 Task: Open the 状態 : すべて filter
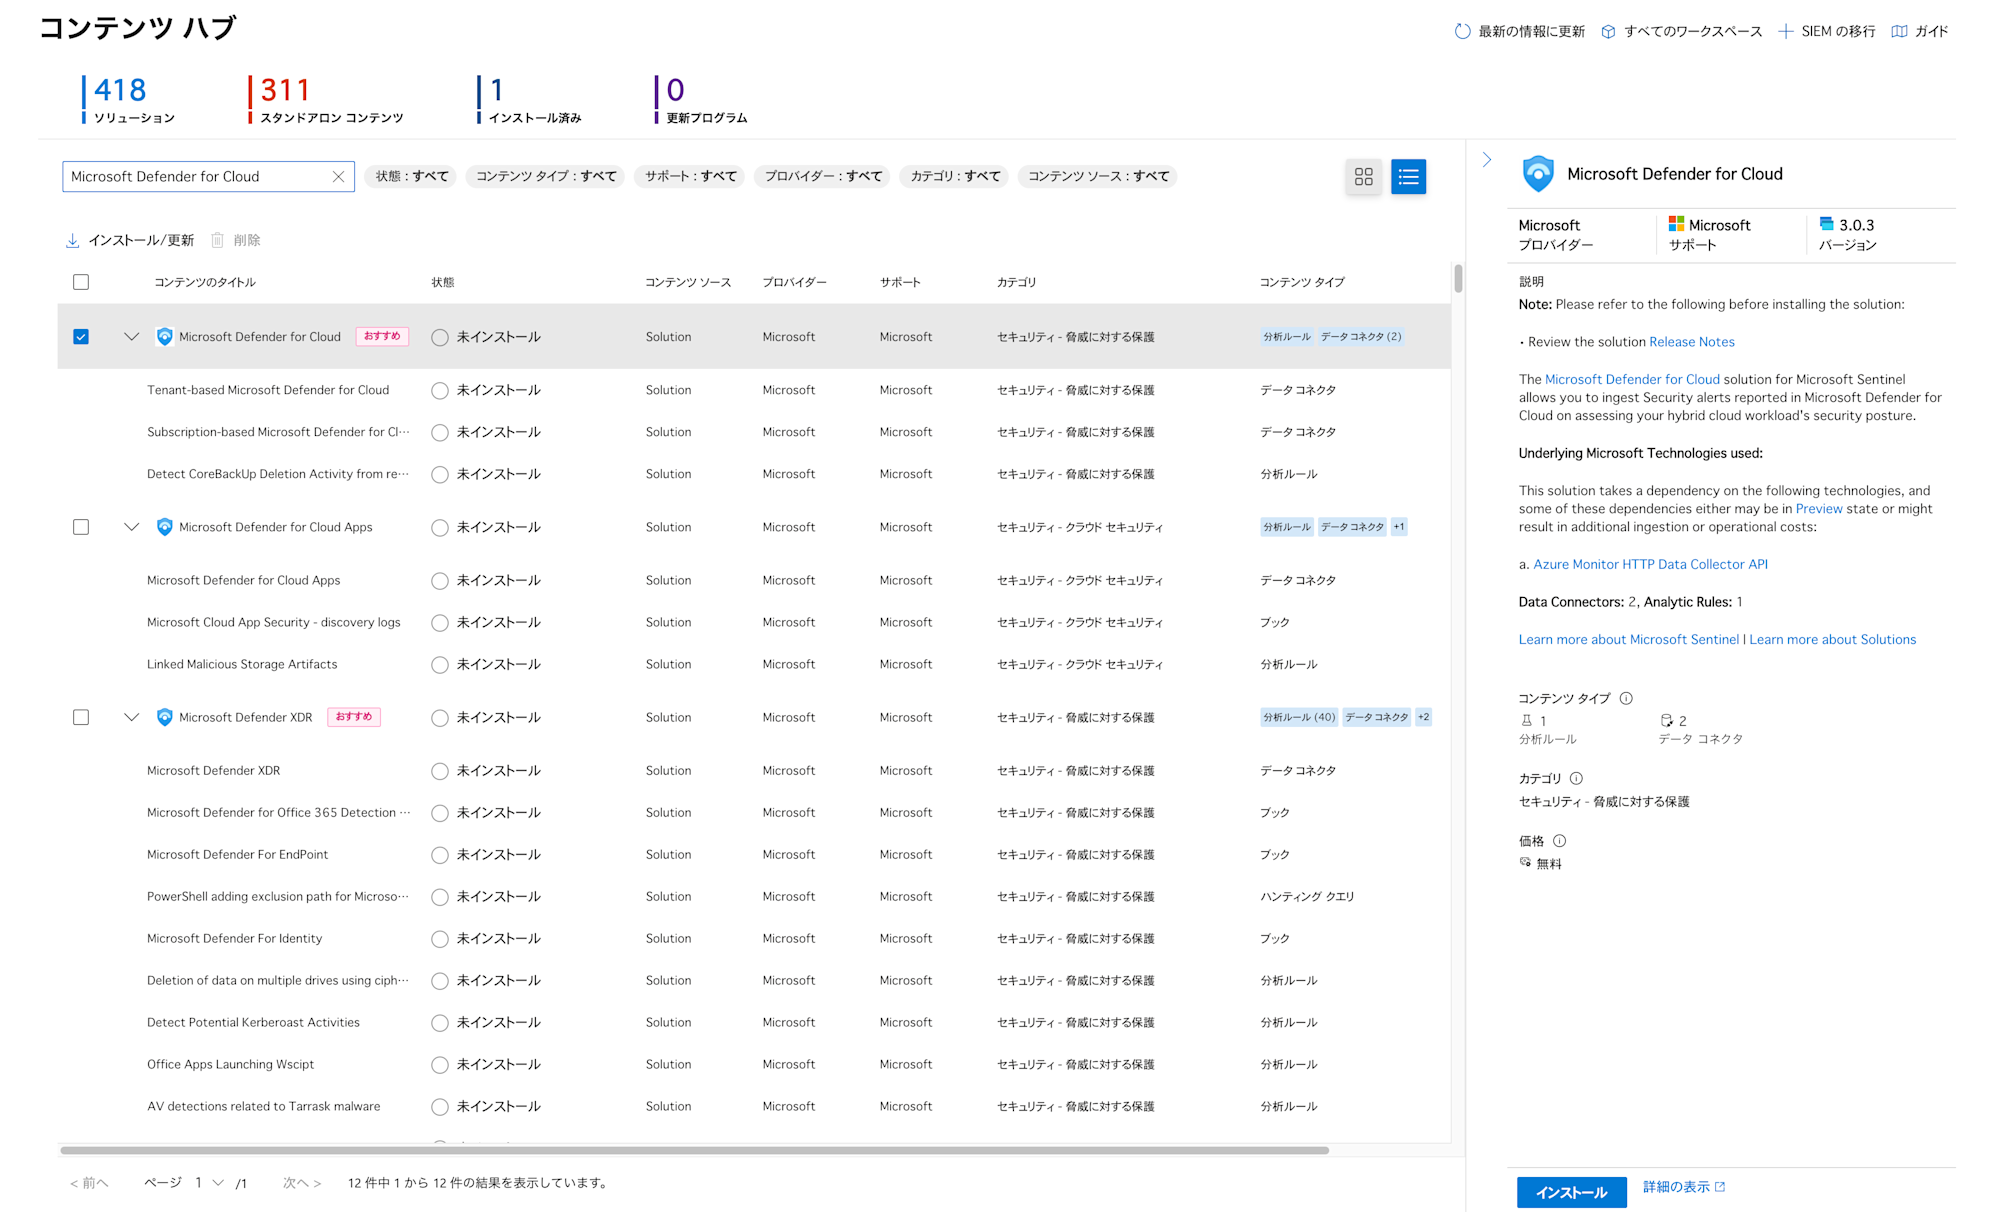(412, 176)
